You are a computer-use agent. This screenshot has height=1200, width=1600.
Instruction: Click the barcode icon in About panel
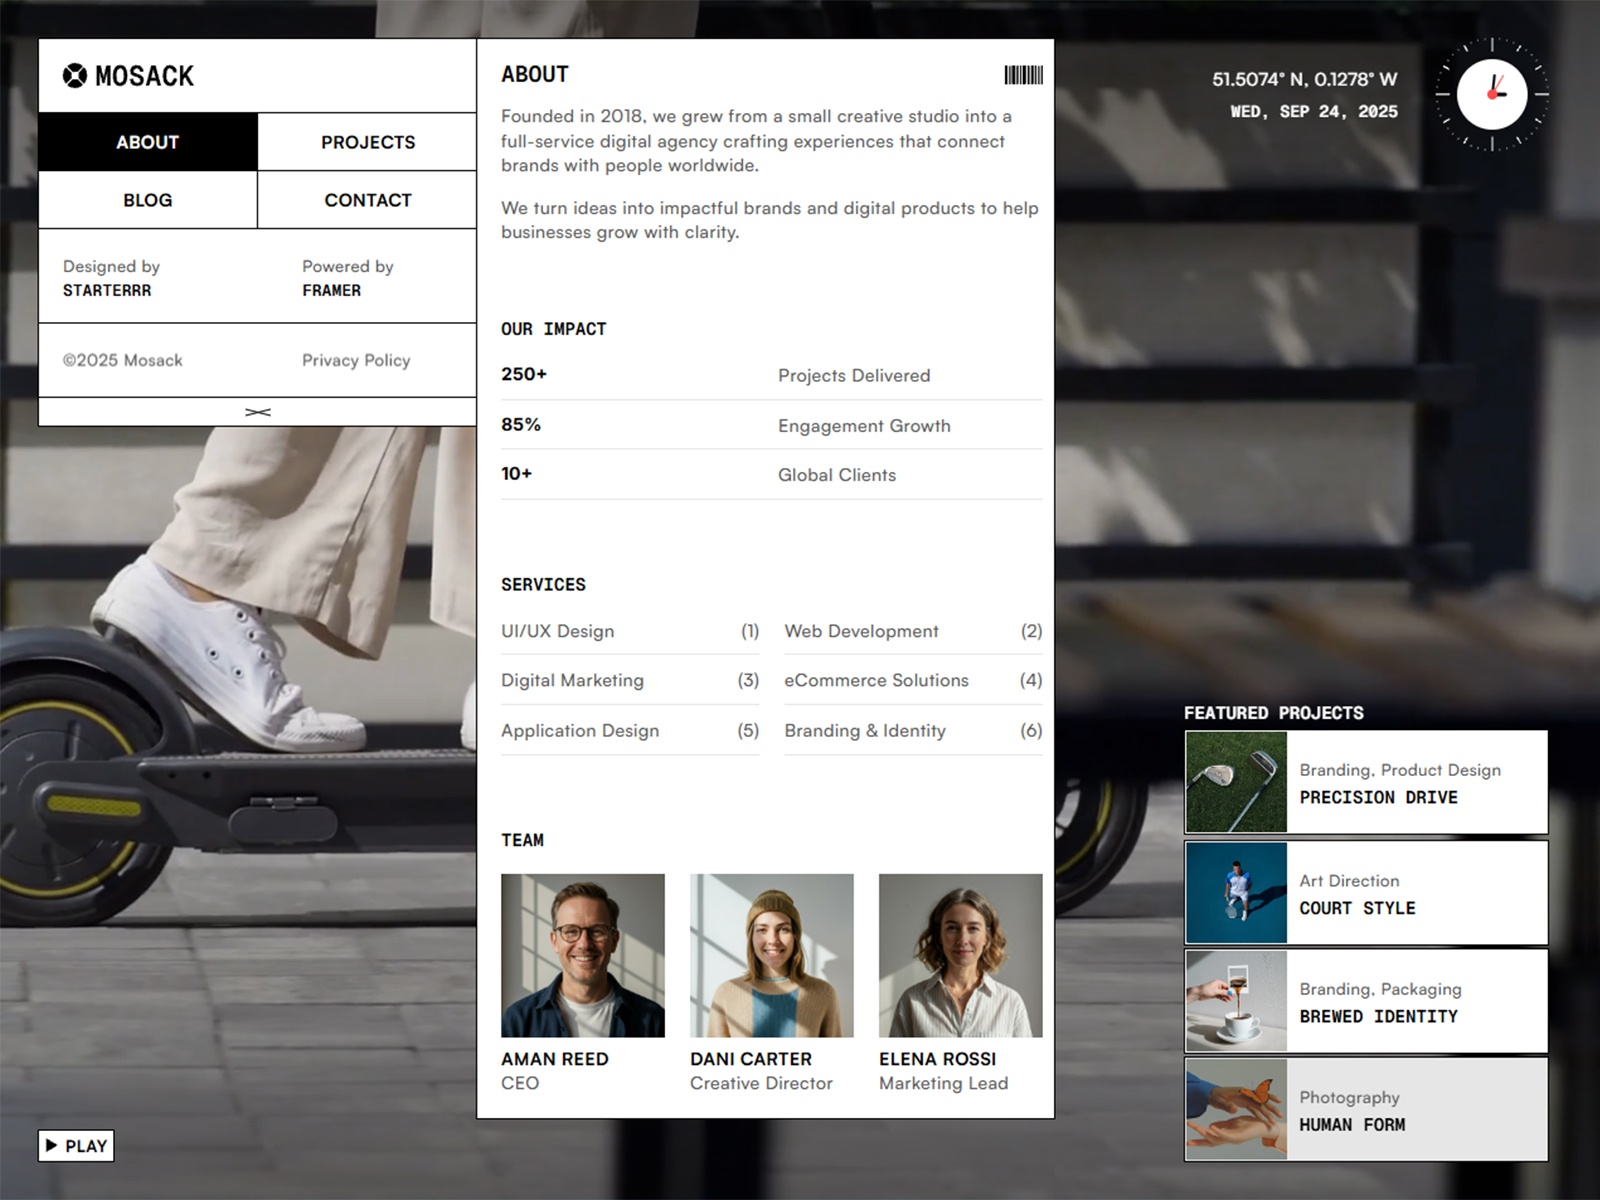(x=1023, y=75)
